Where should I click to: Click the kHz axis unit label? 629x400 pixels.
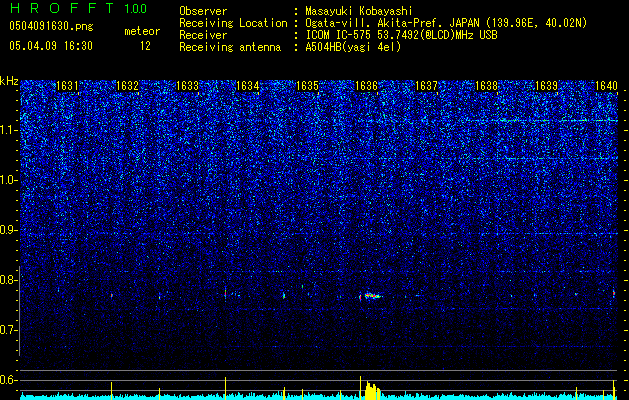point(9,81)
